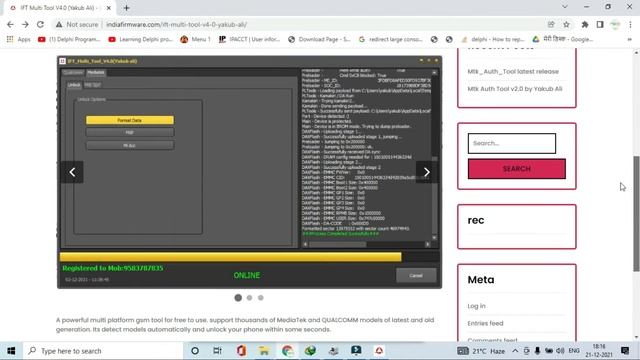Click the yellow Format Data button
The width and height of the screenshot is (640, 360).
(130, 120)
